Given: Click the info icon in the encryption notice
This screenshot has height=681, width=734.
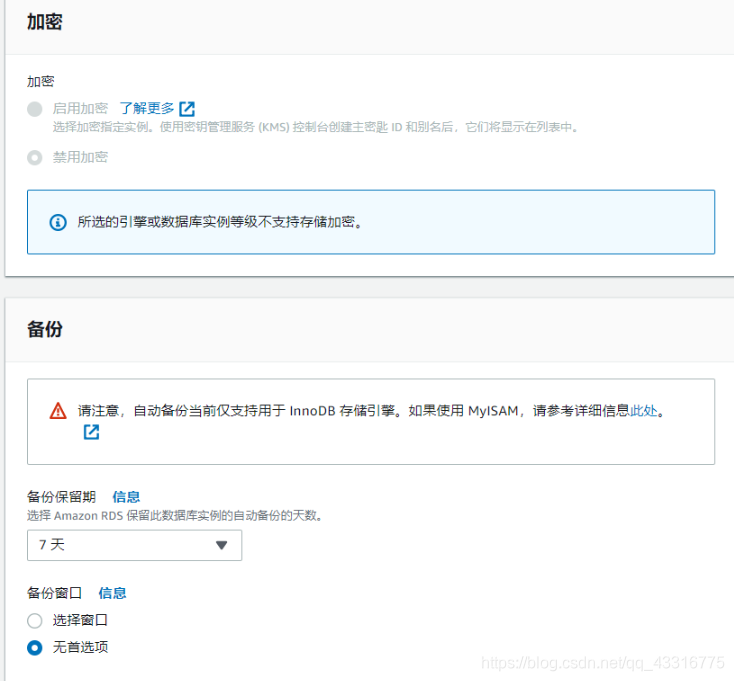Looking at the screenshot, I should pyautogui.click(x=58, y=222).
